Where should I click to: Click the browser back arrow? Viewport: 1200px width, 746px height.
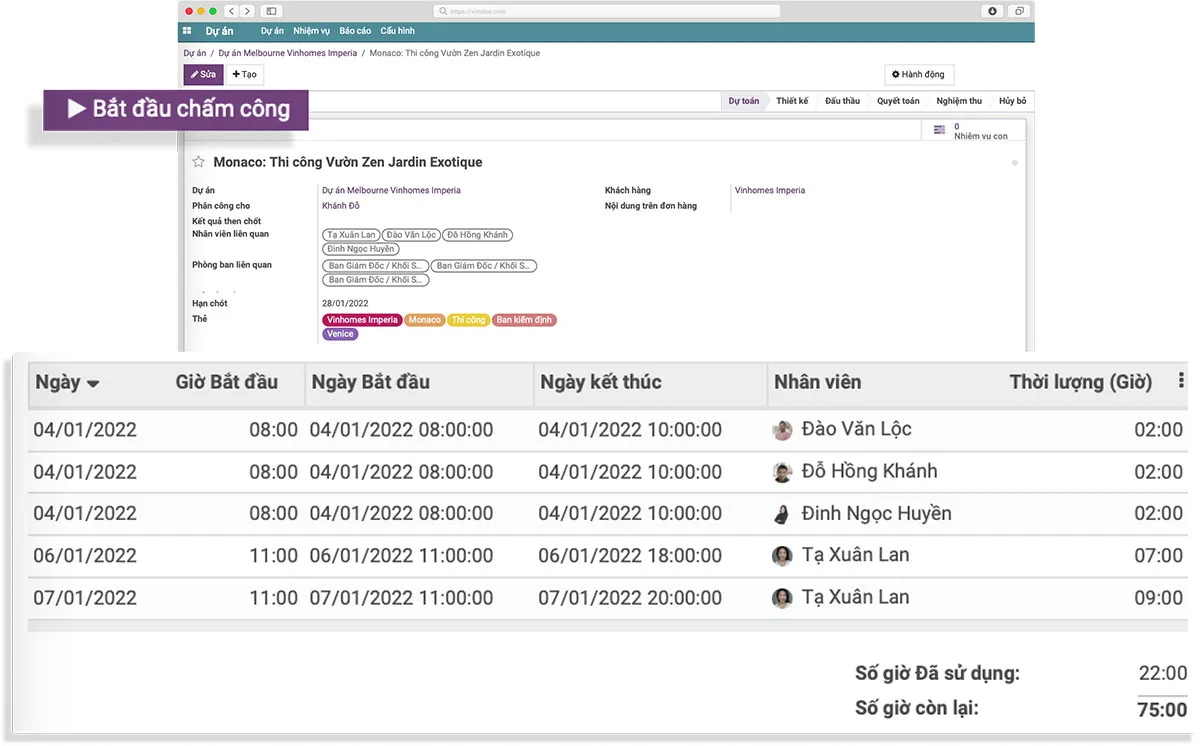point(232,11)
